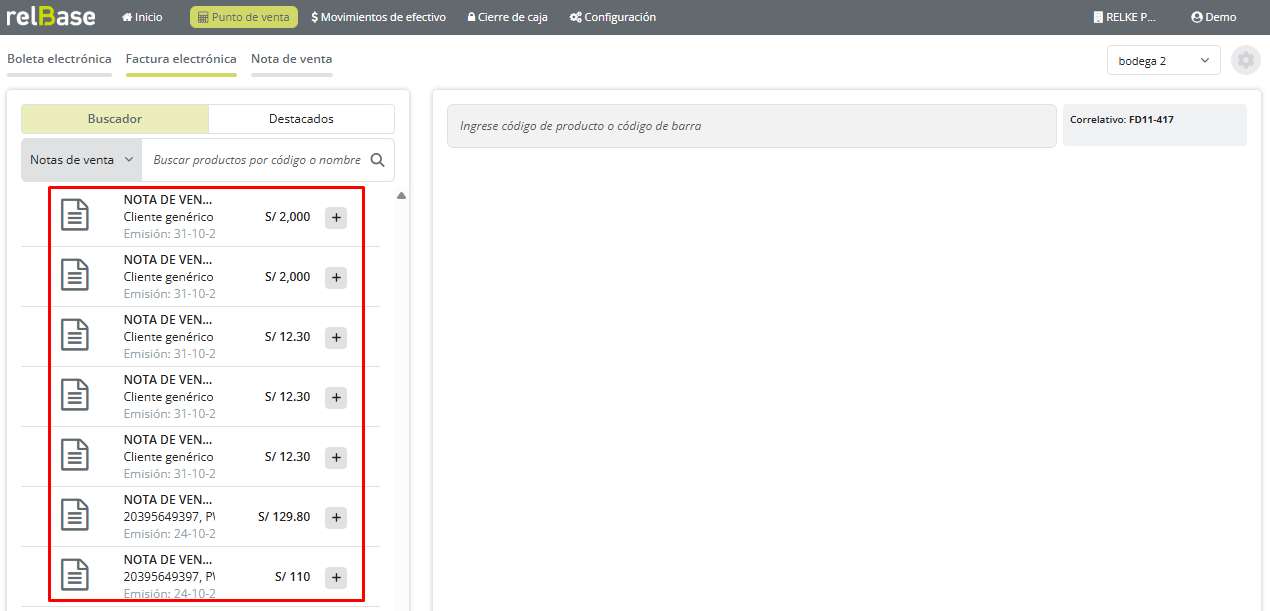Click the document icon of the S/ 110 note
The image size is (1270, 611).
click(x=75, y=575)
